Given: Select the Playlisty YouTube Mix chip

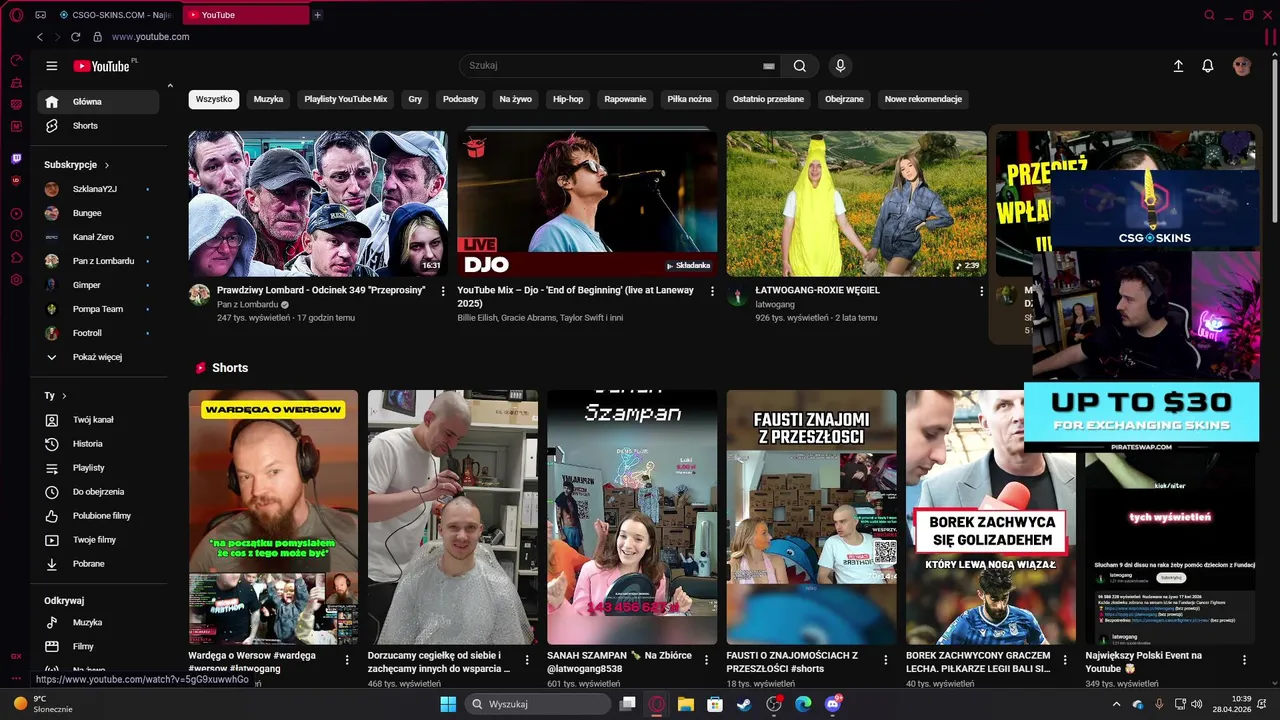Looking at the screenshot, I should (x=346, y=99).
